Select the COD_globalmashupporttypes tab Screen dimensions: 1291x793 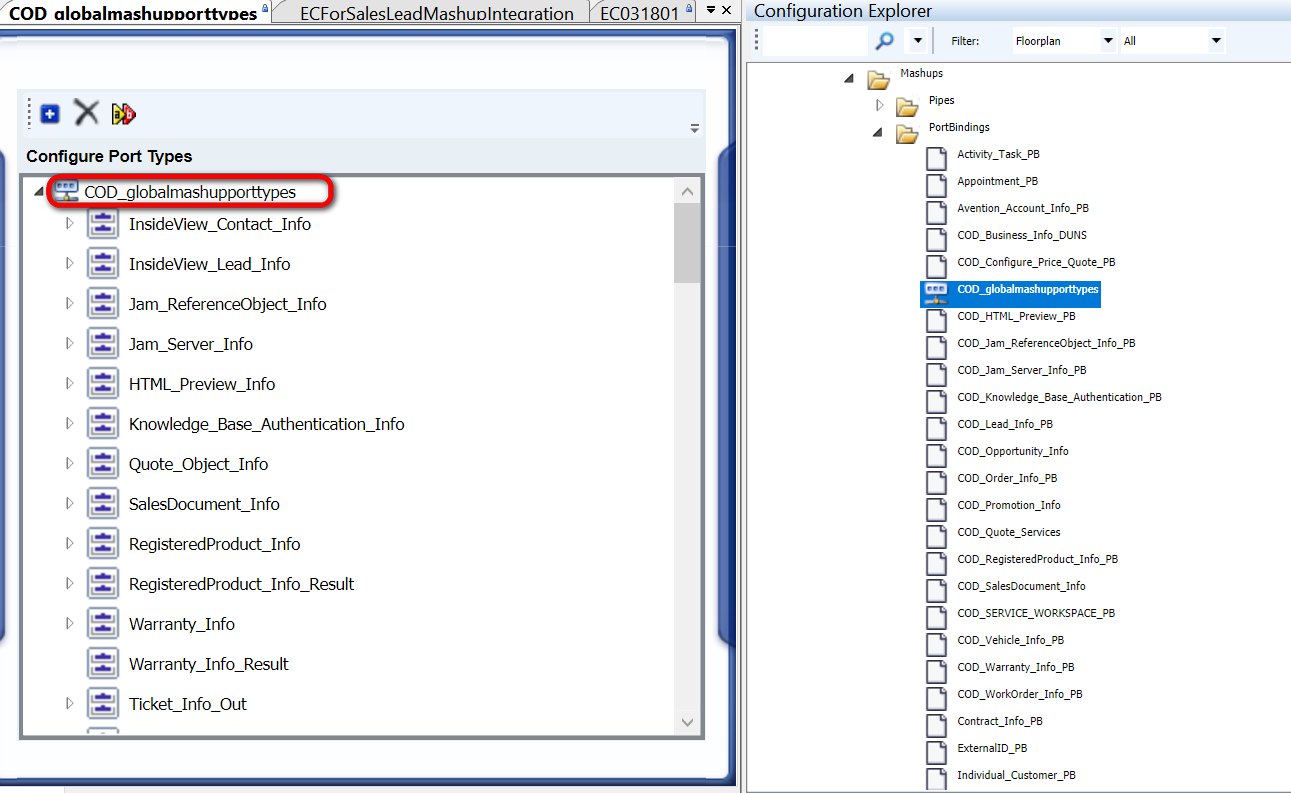coord(133,15)
